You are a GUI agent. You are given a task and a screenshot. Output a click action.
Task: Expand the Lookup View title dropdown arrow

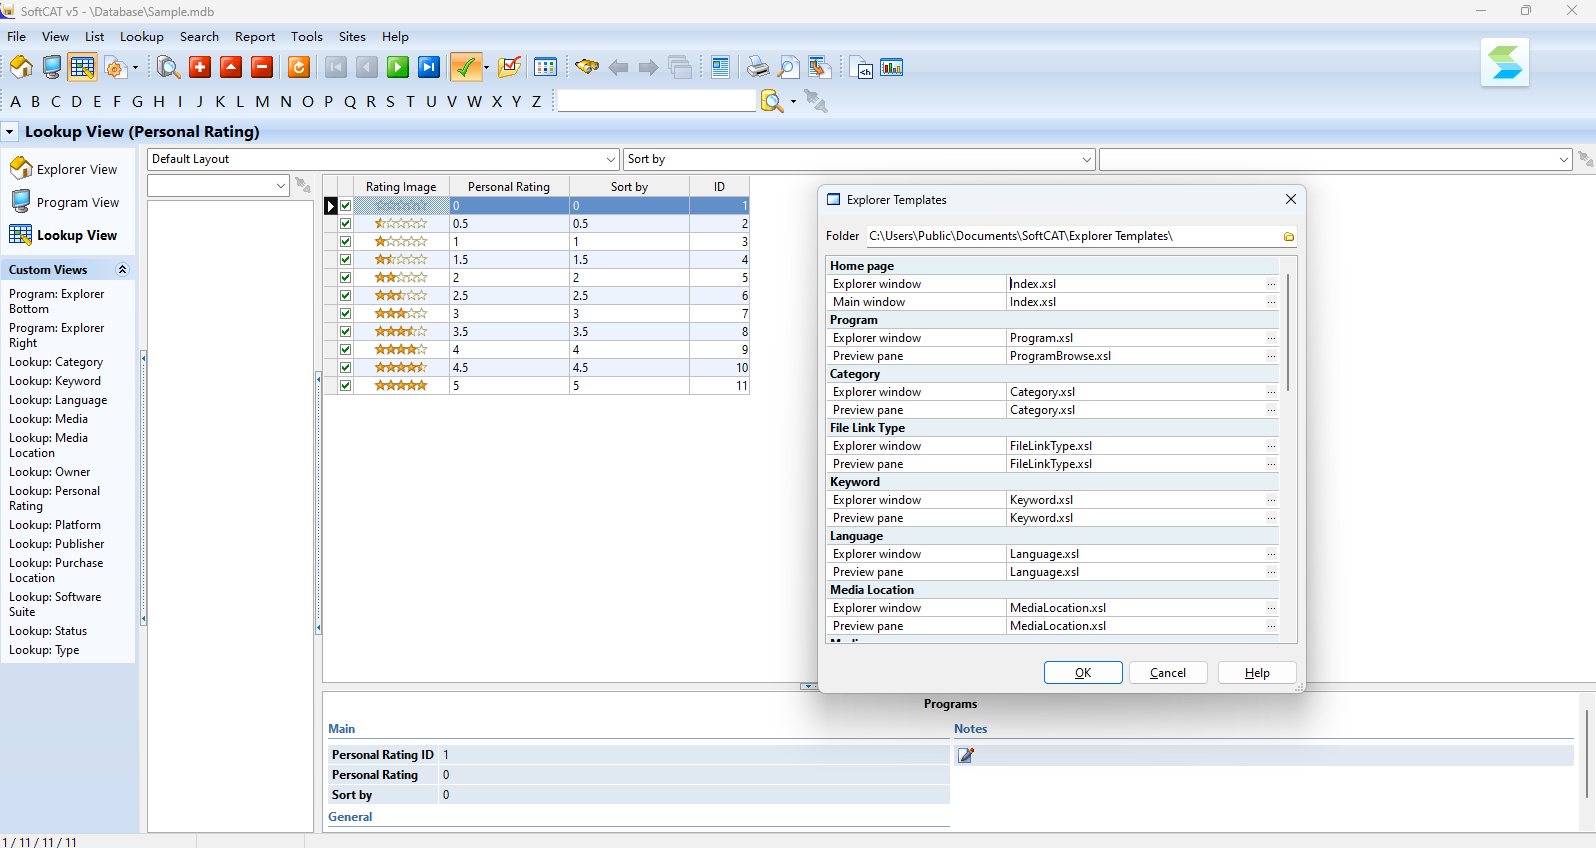(9, 132)
